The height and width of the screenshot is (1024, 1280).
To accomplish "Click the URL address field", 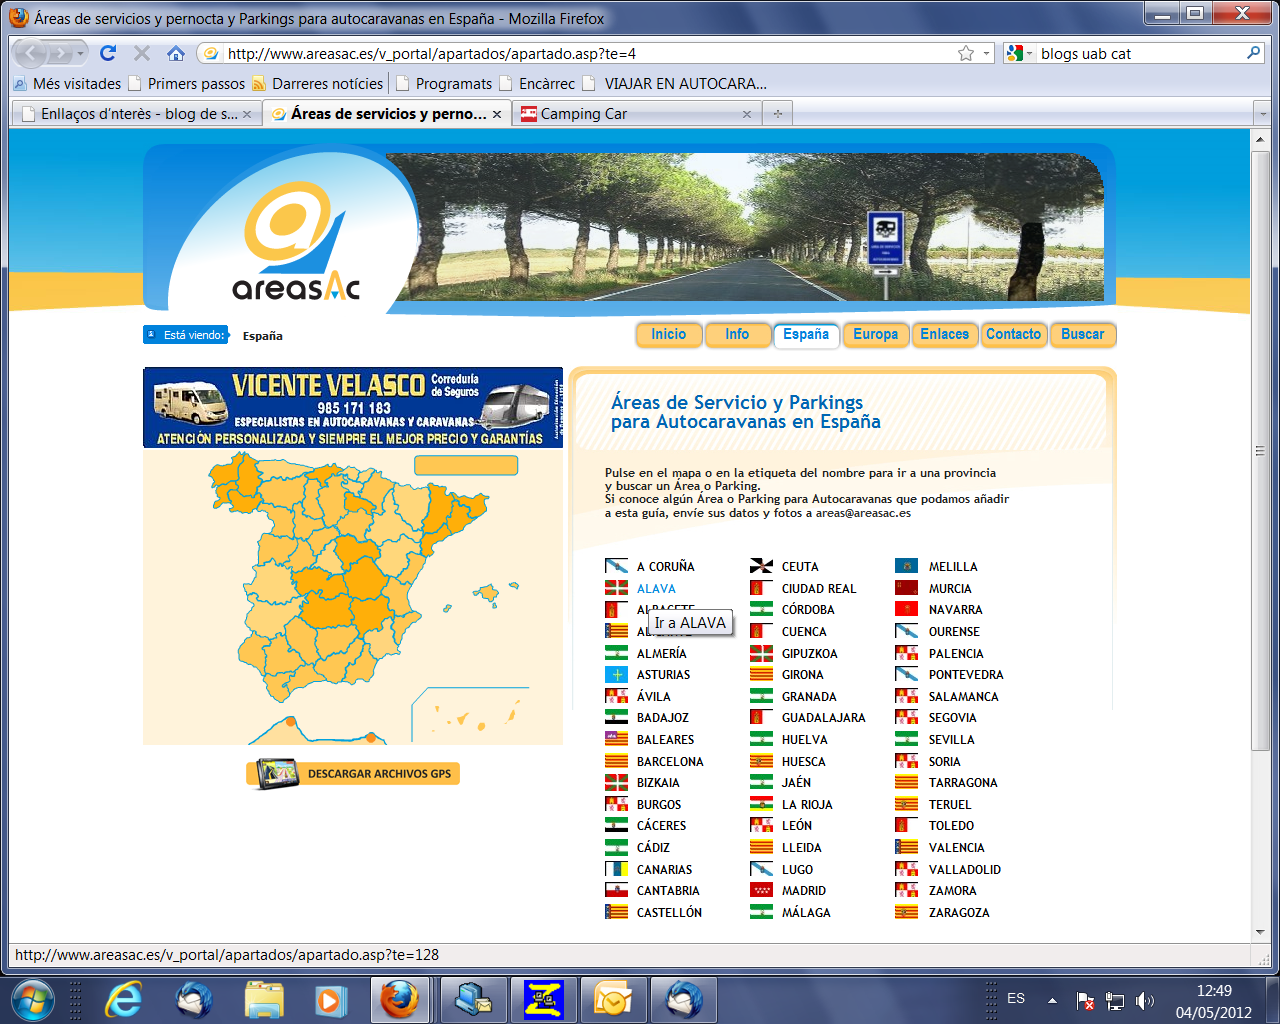I will (x=580, y=53).
